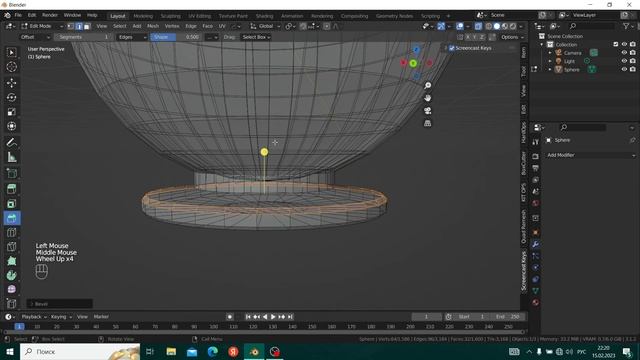Viewport: 640px width, 360px height.
Task: Enable face select mode
Action: [87, 26]
